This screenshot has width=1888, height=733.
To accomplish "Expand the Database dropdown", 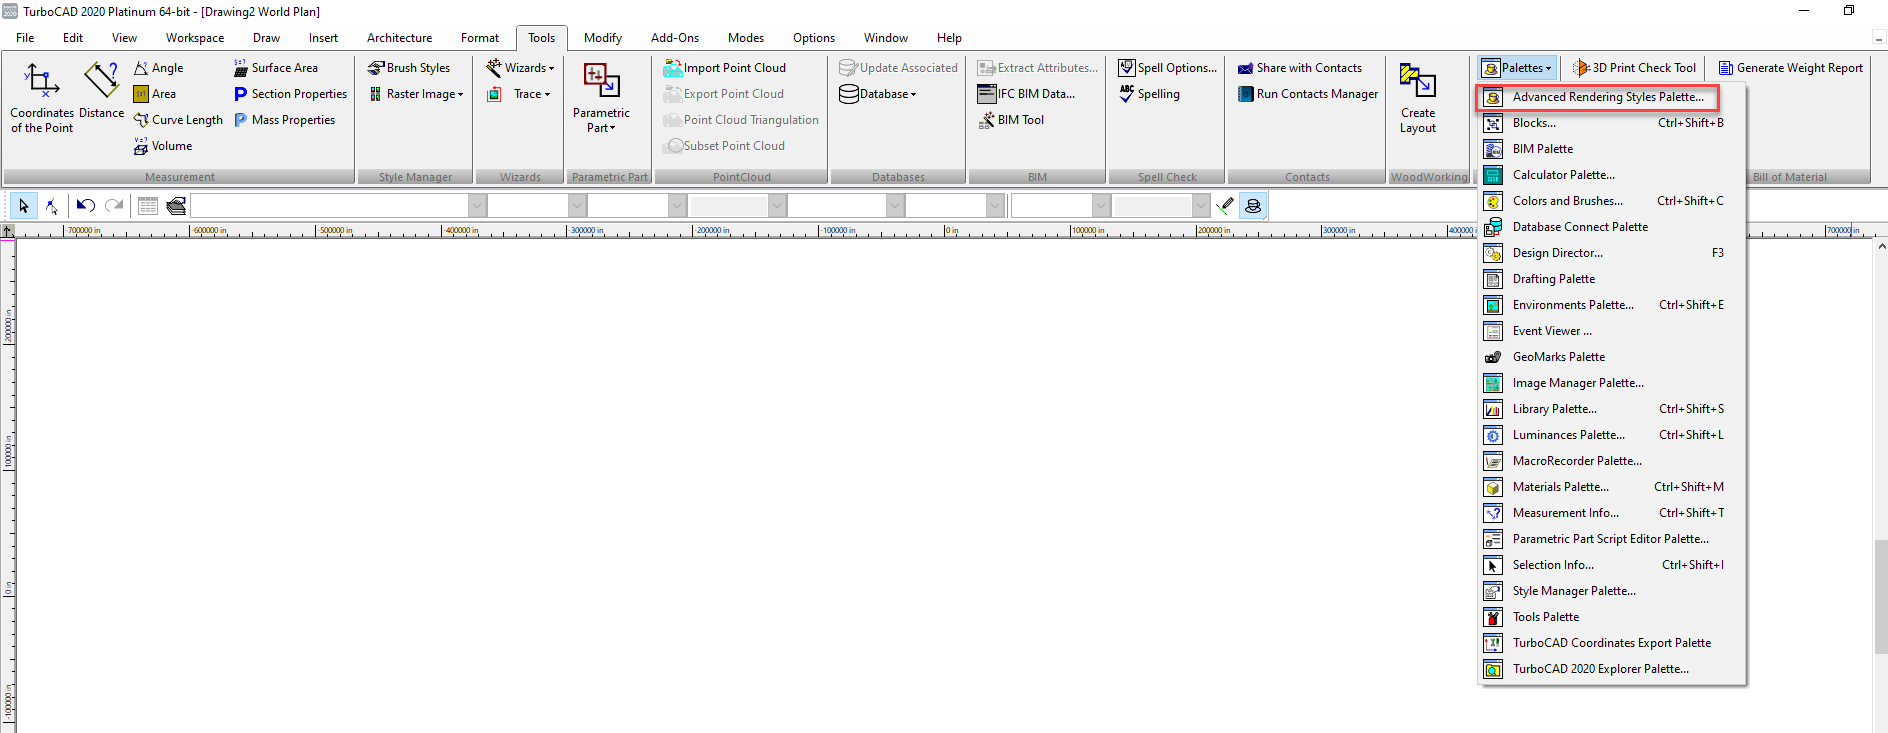I will [x=878, y=94].
